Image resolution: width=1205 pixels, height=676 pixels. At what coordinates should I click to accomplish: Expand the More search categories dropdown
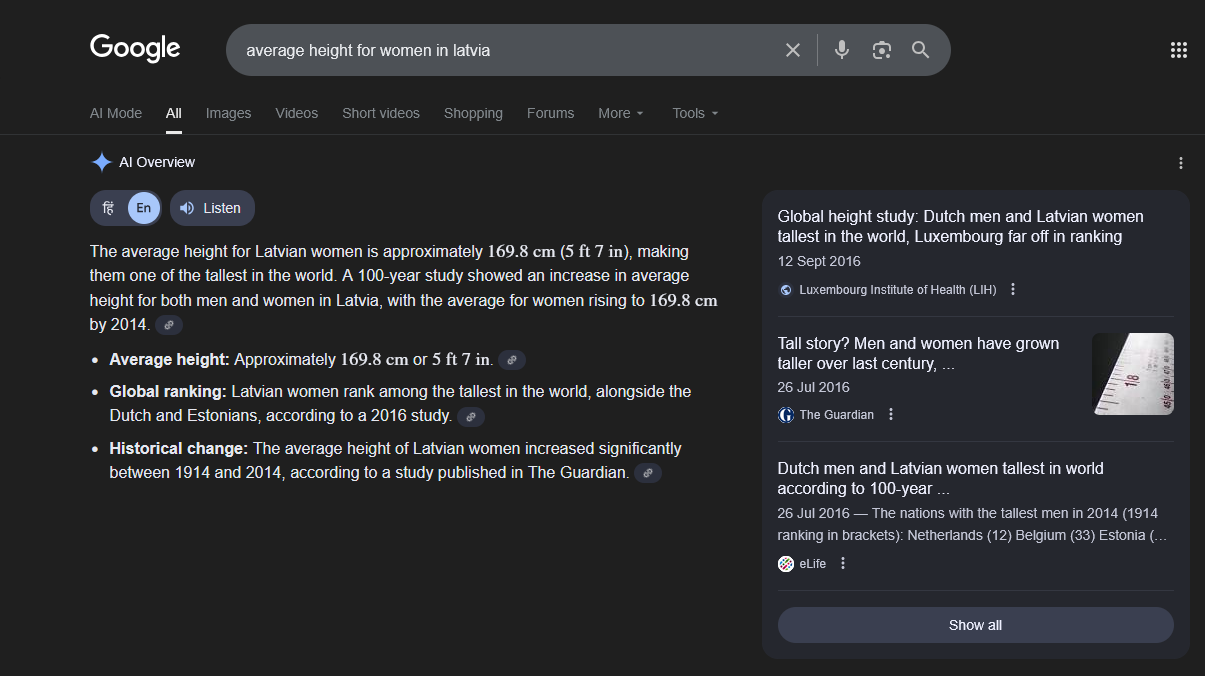[x=621, y=113]
